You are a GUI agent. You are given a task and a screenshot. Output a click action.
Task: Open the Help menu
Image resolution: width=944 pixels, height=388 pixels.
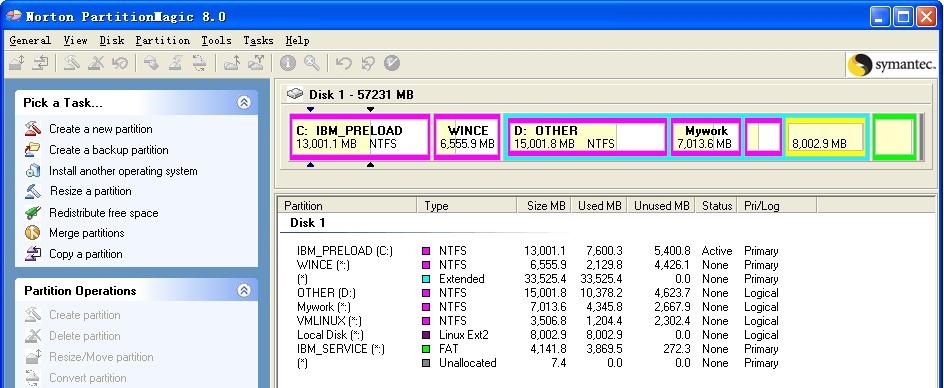pyautogui.click(x=297, y=40)
